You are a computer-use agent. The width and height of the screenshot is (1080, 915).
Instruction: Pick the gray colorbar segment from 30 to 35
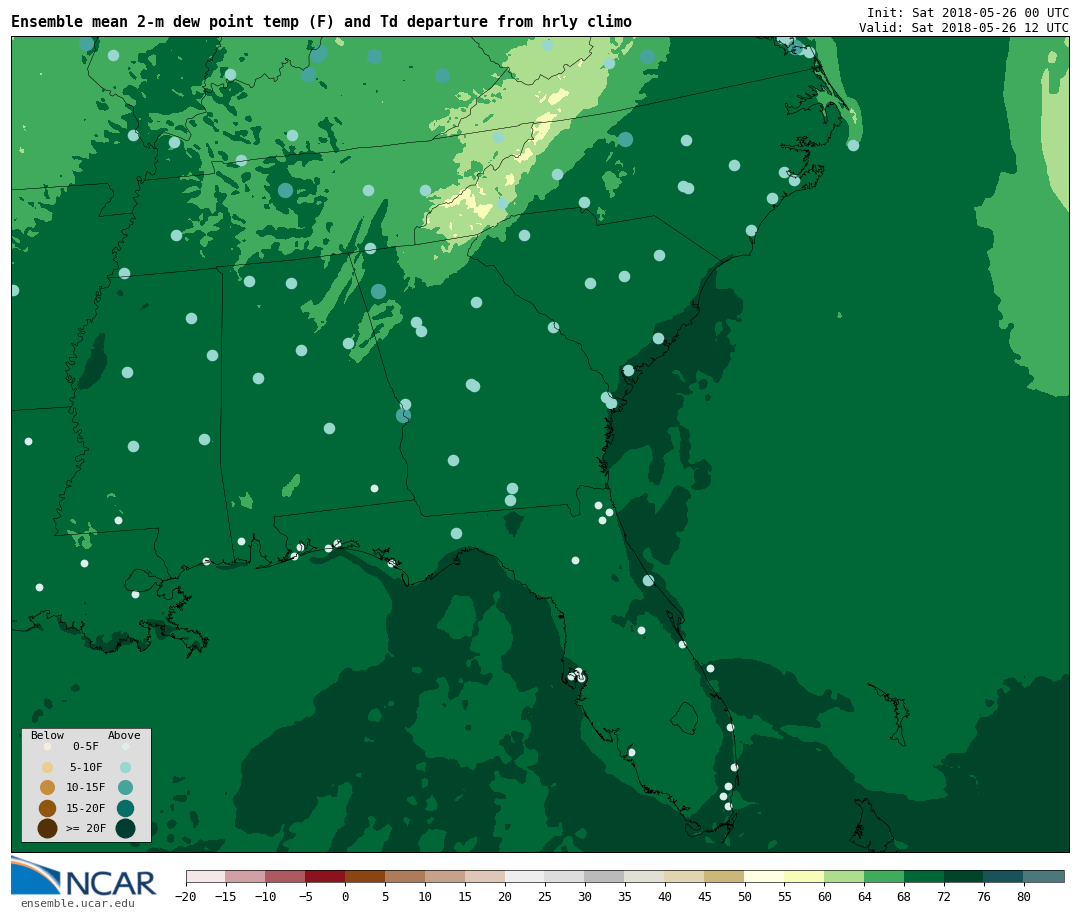click(605, 876)
